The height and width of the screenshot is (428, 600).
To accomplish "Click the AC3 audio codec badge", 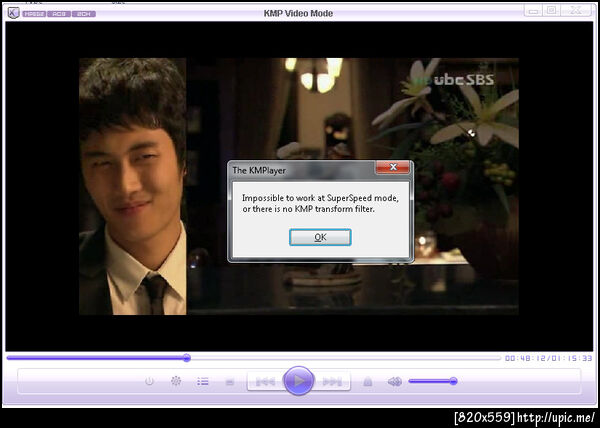I will coord(59,14).
